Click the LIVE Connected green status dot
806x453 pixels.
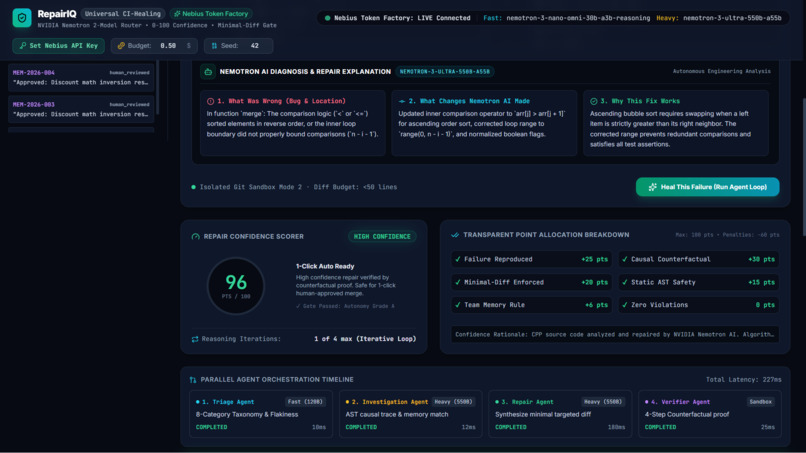click(327, 18)
